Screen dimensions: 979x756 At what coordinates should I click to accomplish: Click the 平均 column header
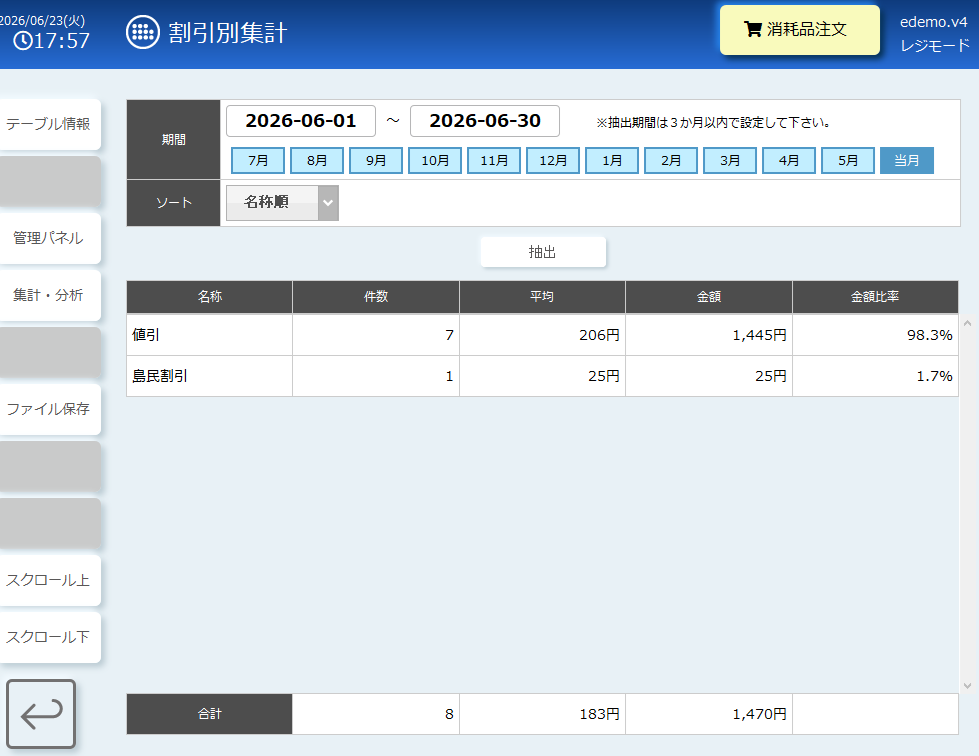point(542,297)
